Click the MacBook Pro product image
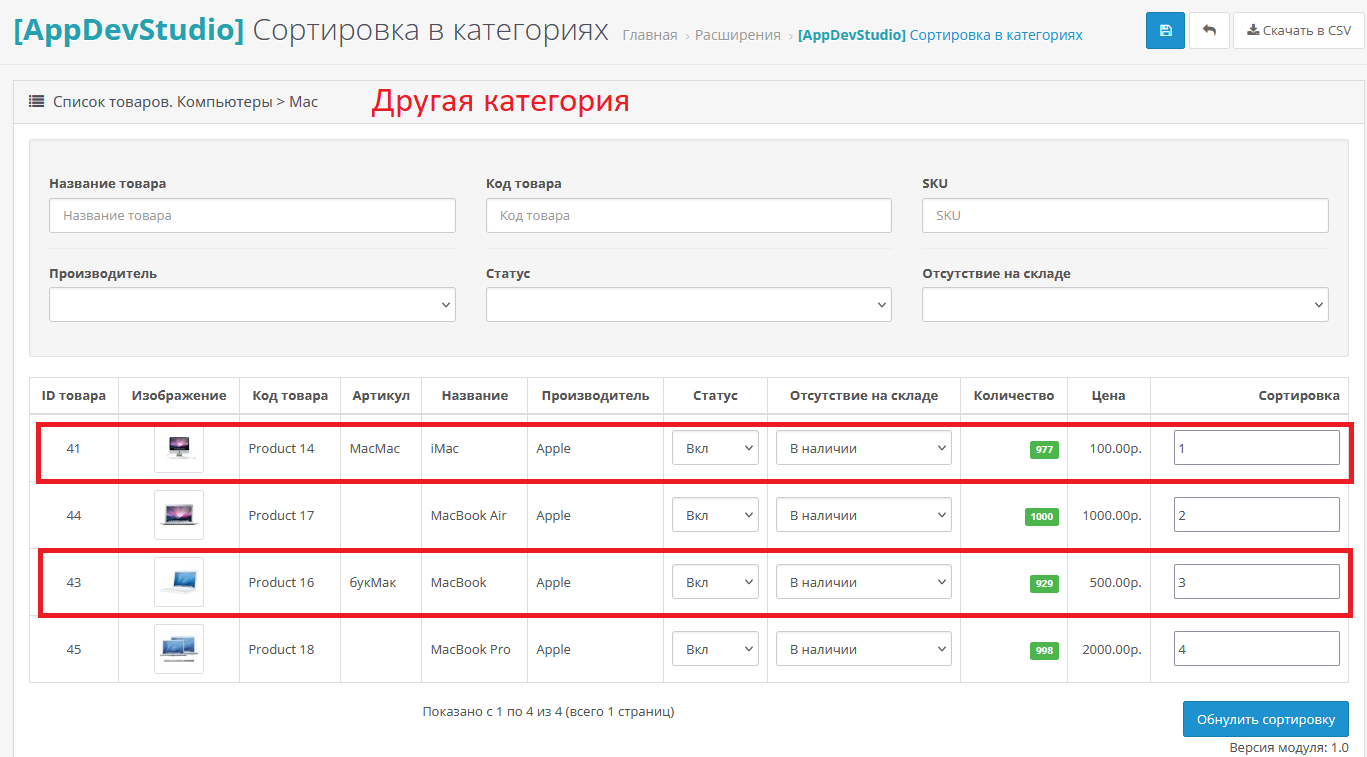The width and height of the screenshot is (1367, 757). click(x=179, y=649)
